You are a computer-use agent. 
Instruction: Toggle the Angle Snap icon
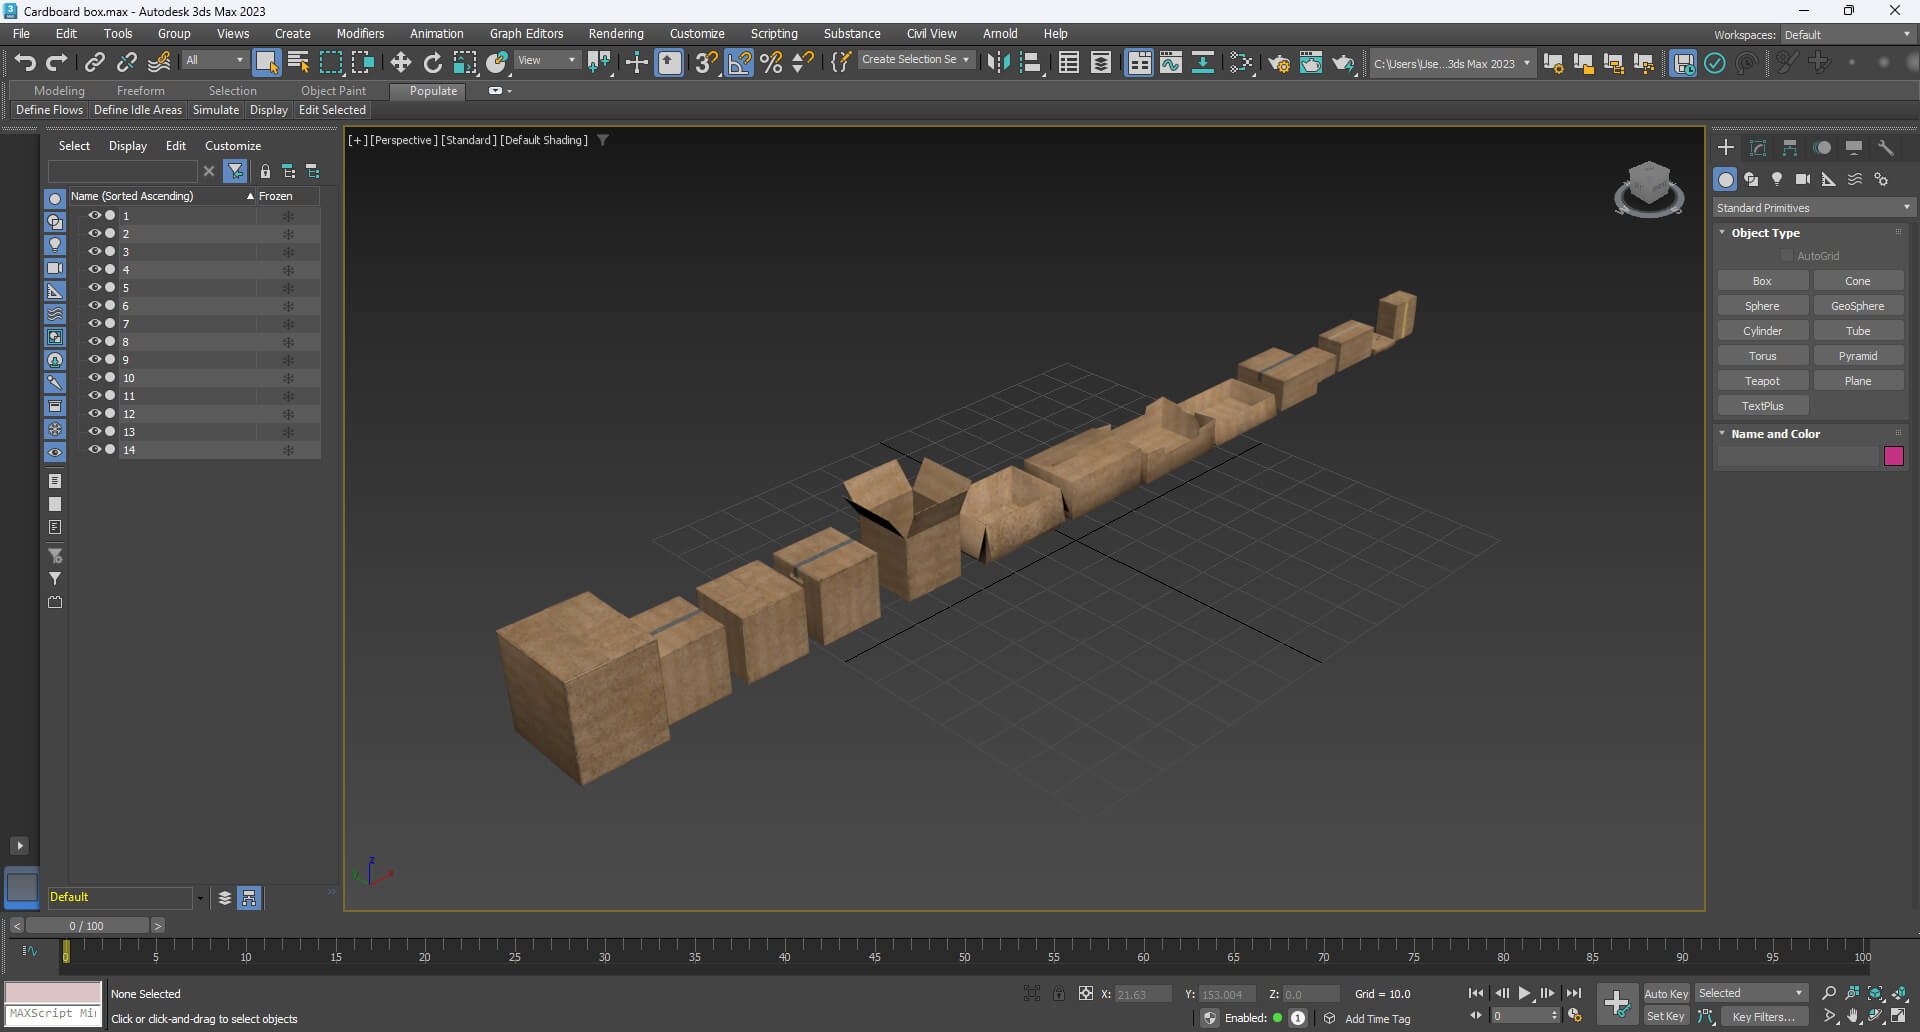click(739, 62)
